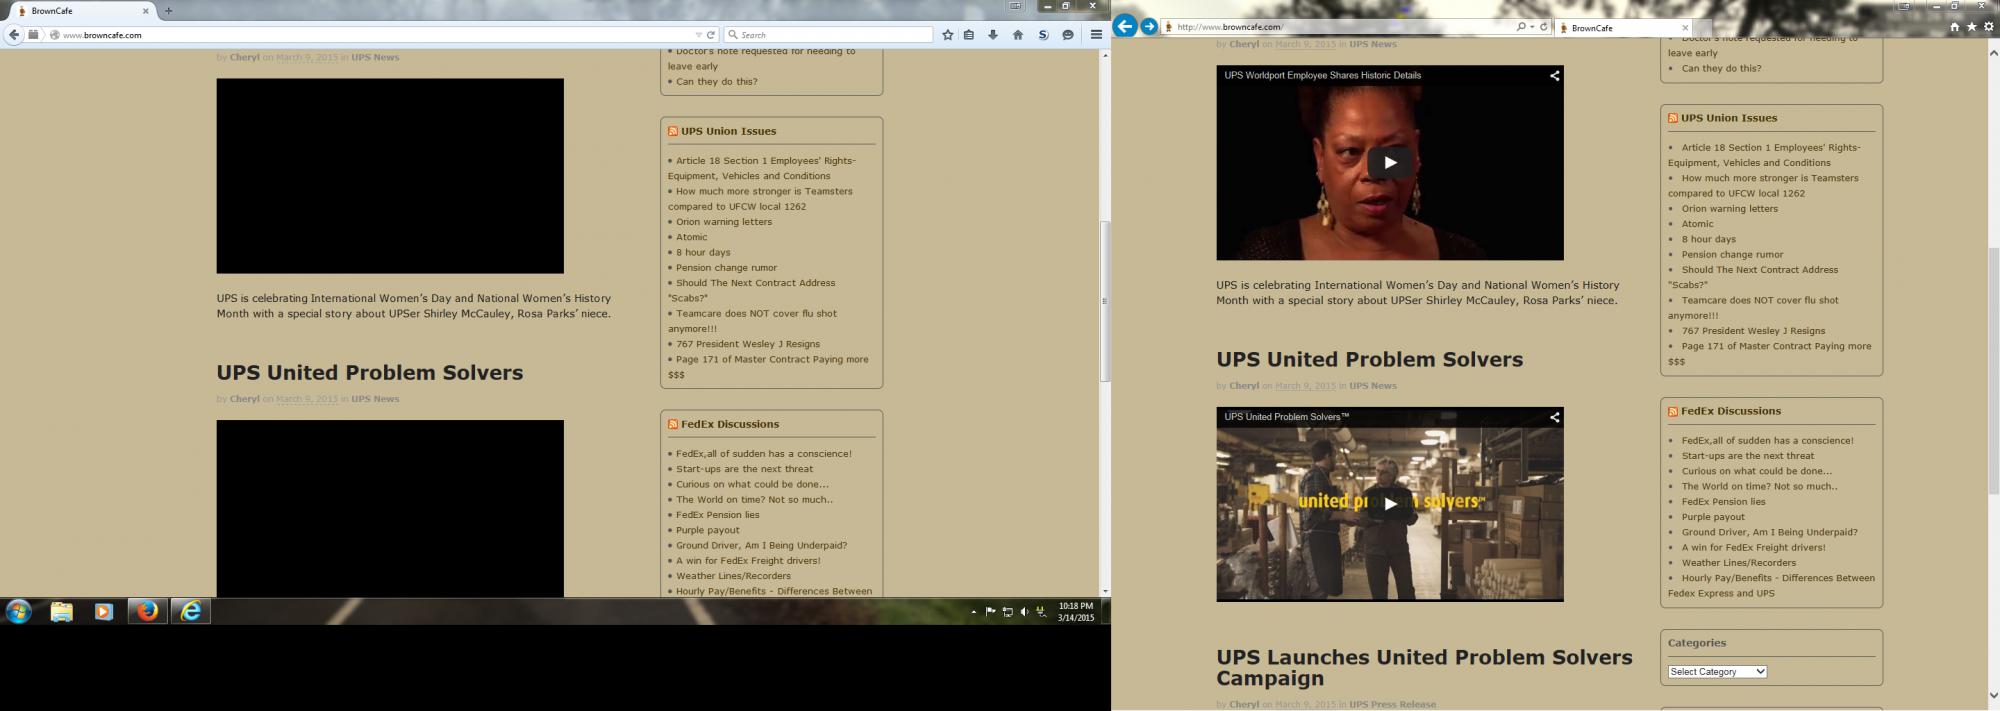This screenshot has height=711, width=2000.
Task: Play the UPS United Problem Solvers video
Action: coord(1389,503)
